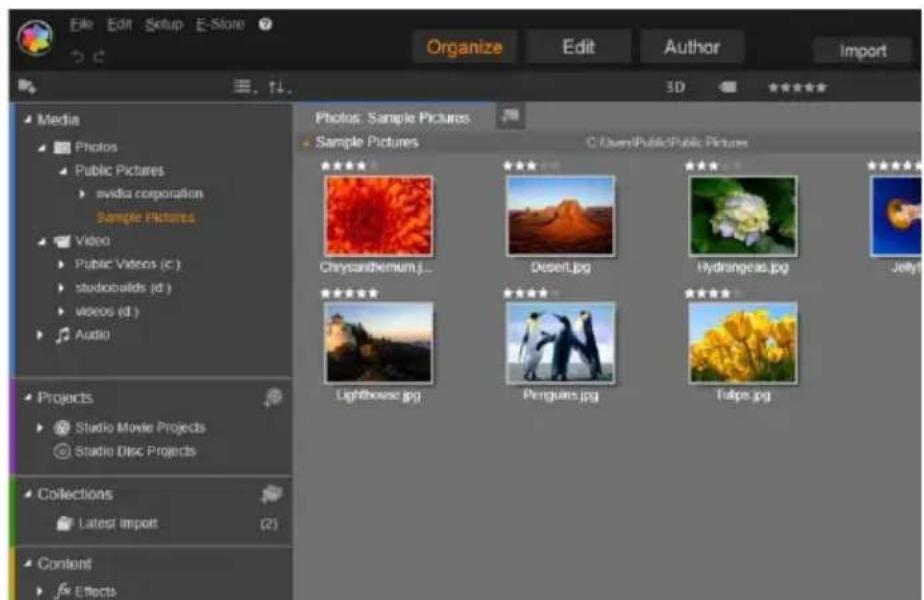Open the File menu

(81, 24)
